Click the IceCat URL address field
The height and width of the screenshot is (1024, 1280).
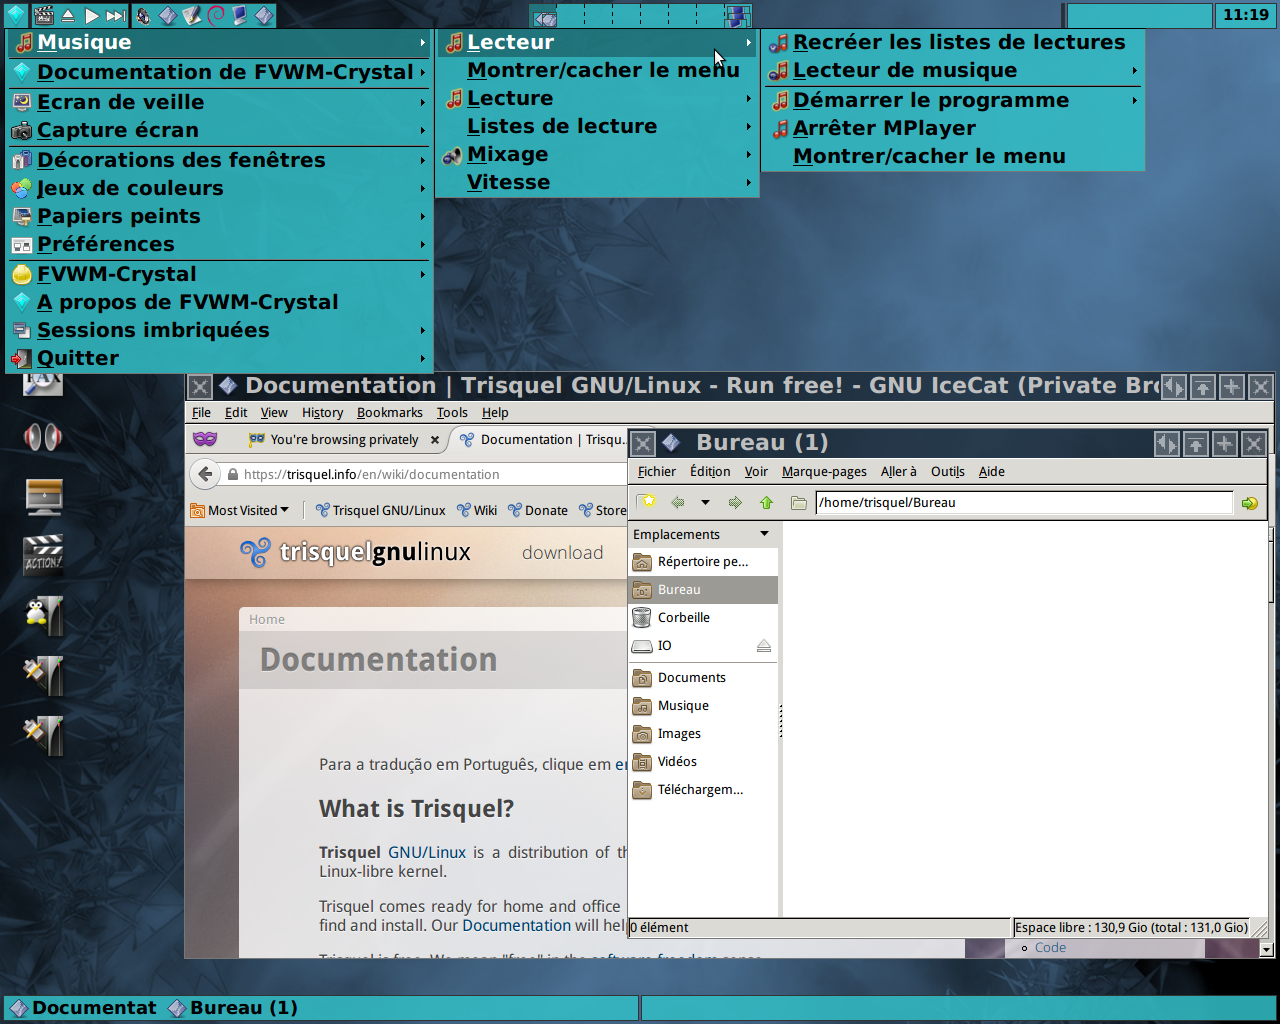(x=425, y=474)
